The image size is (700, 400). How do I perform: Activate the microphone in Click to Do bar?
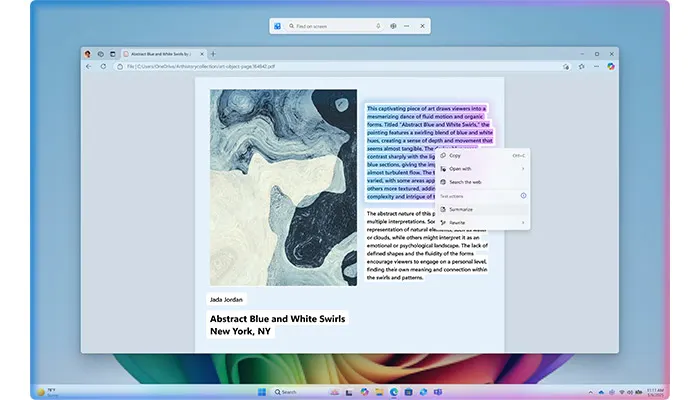point(378,26)
